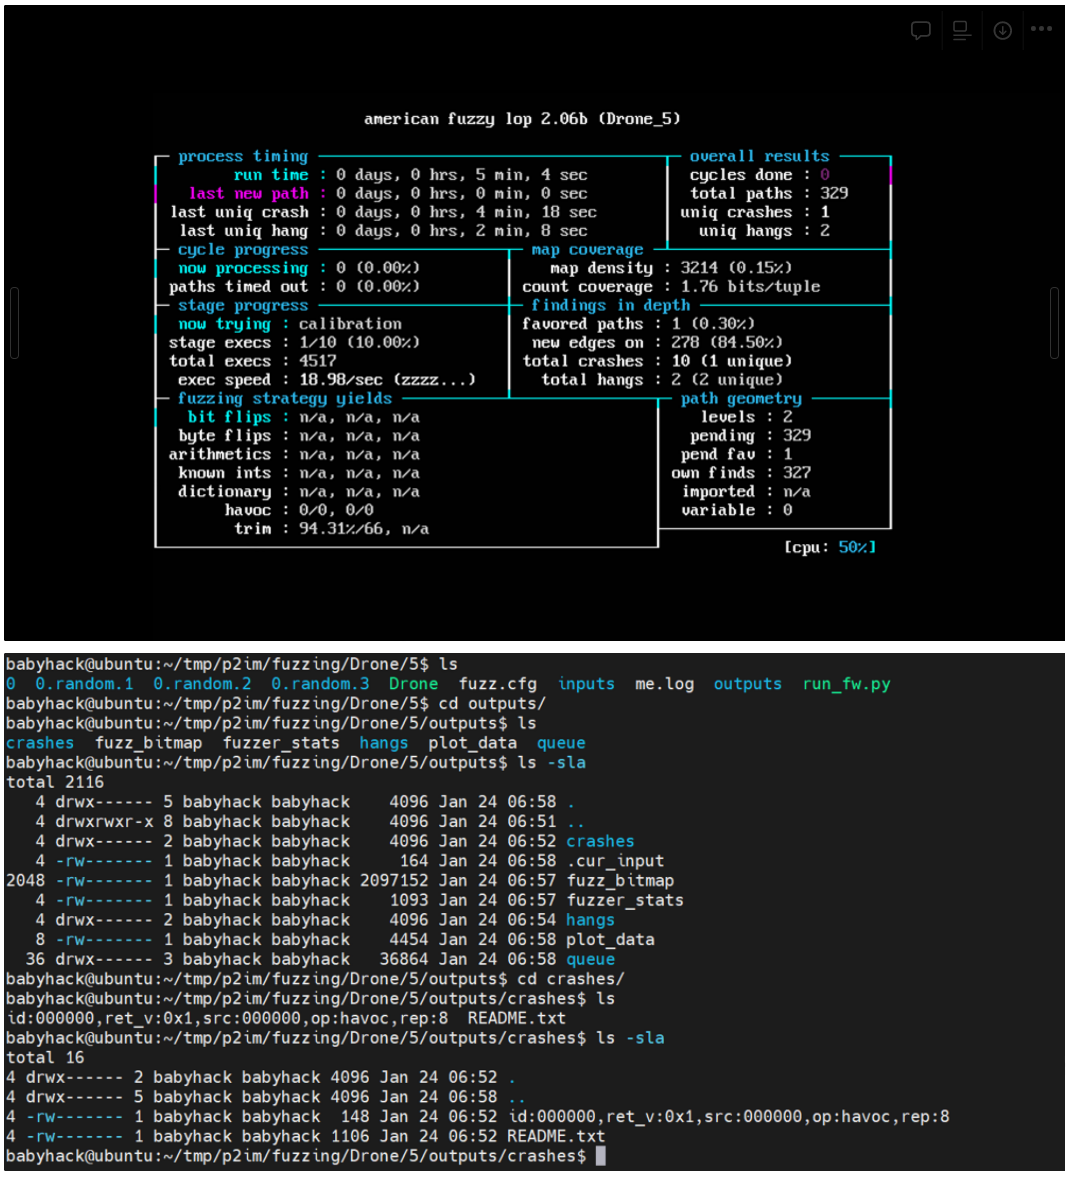Click 'fuzzer_stats' in the ls -sla listing
Viewport: 1069px width, 1178px height.
point(625,900)
